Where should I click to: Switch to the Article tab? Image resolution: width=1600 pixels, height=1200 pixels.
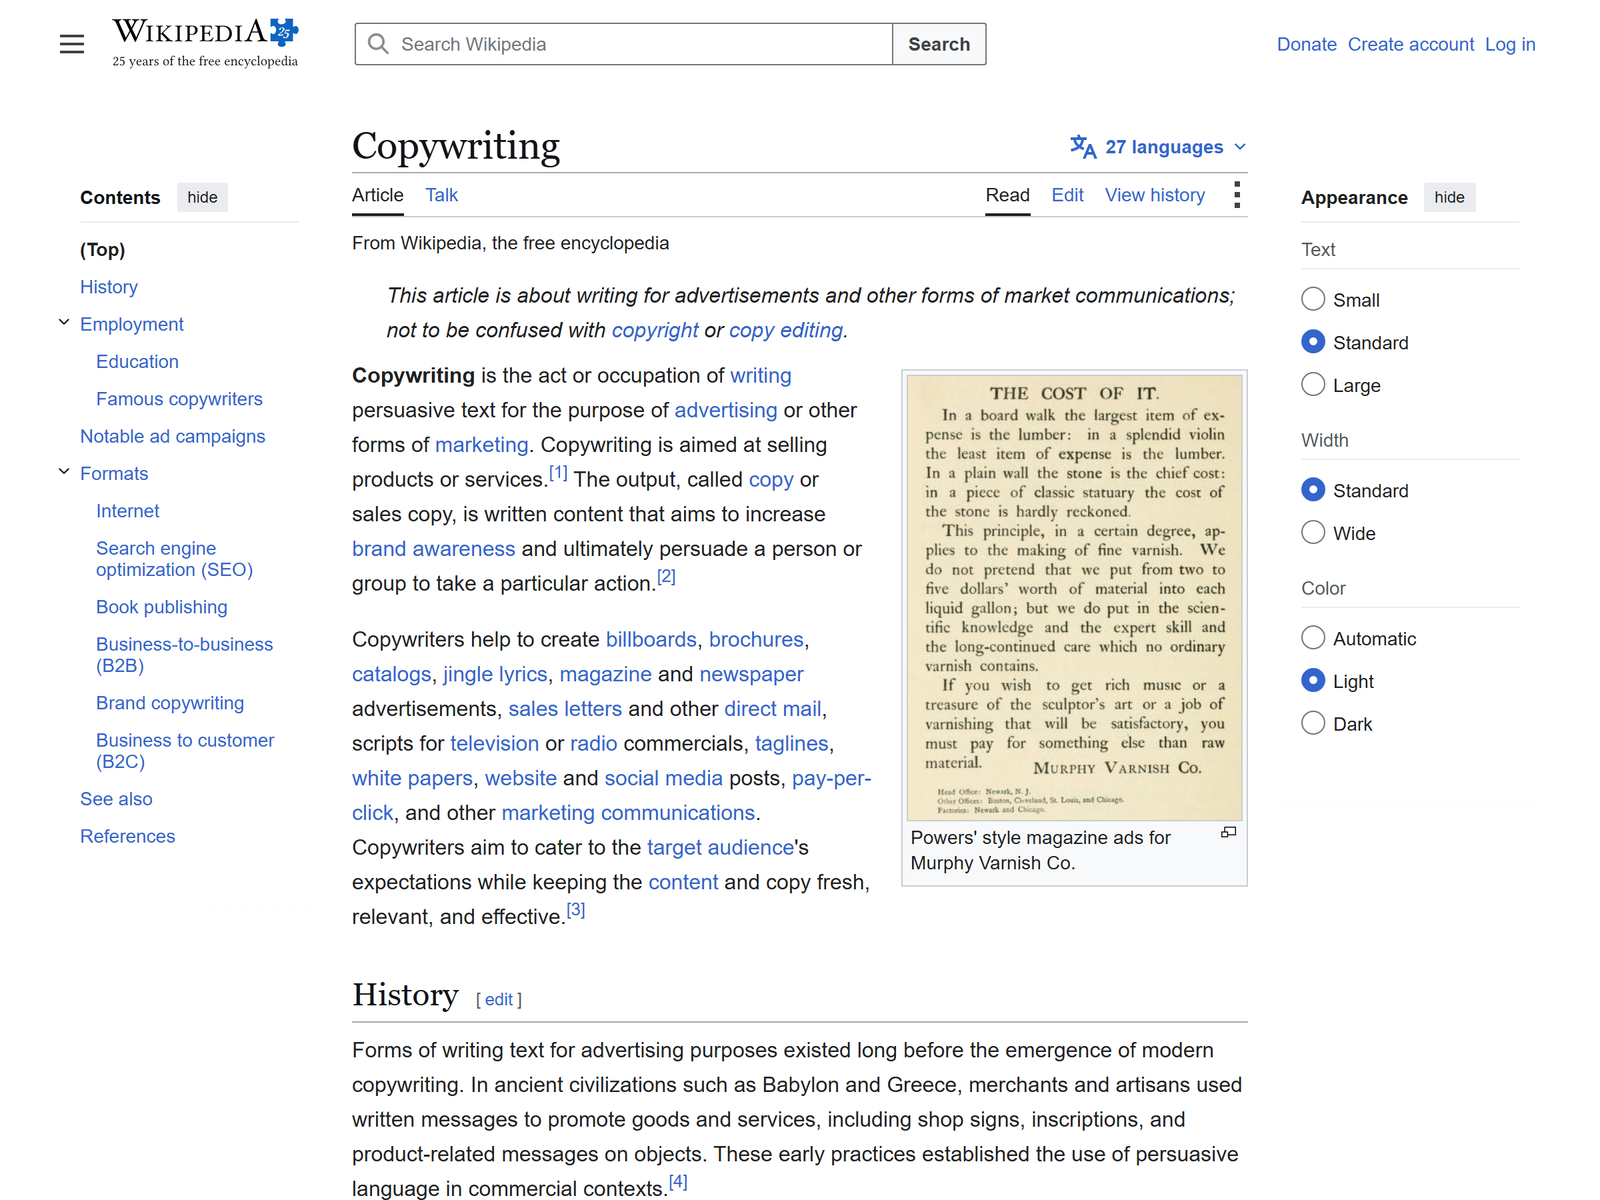point(378,195)
